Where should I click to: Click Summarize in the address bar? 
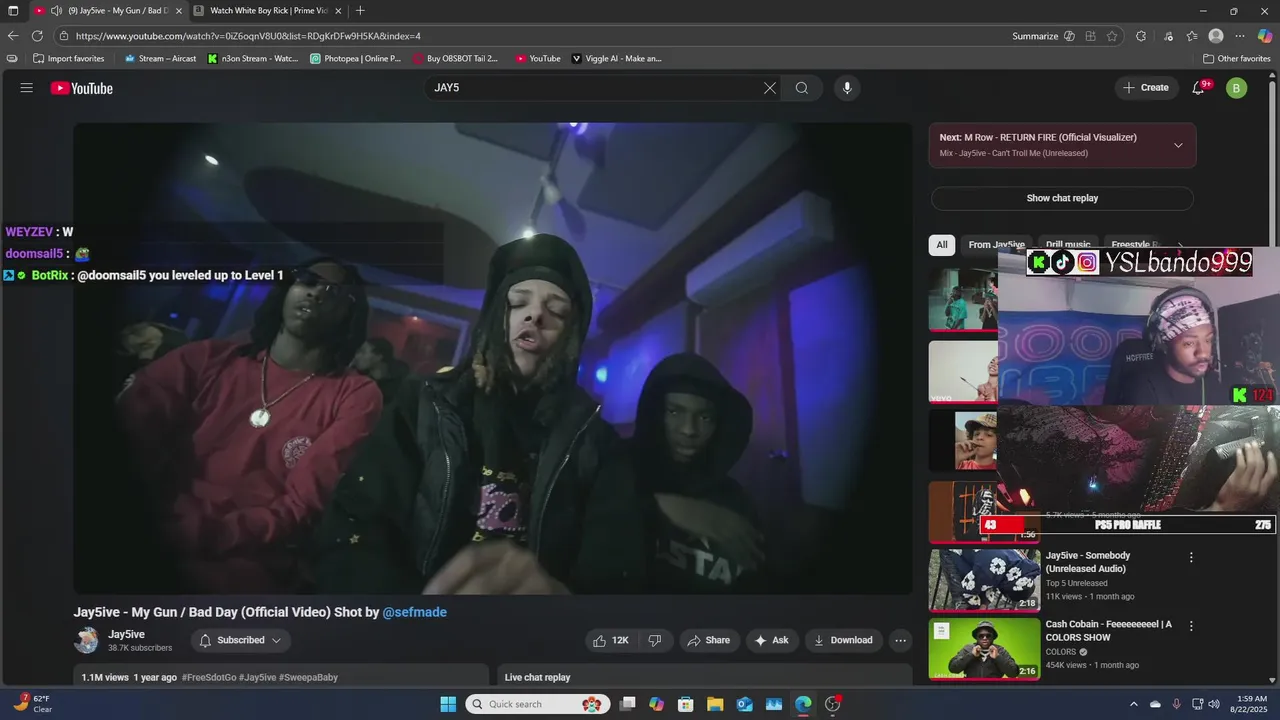(1035, 36)
